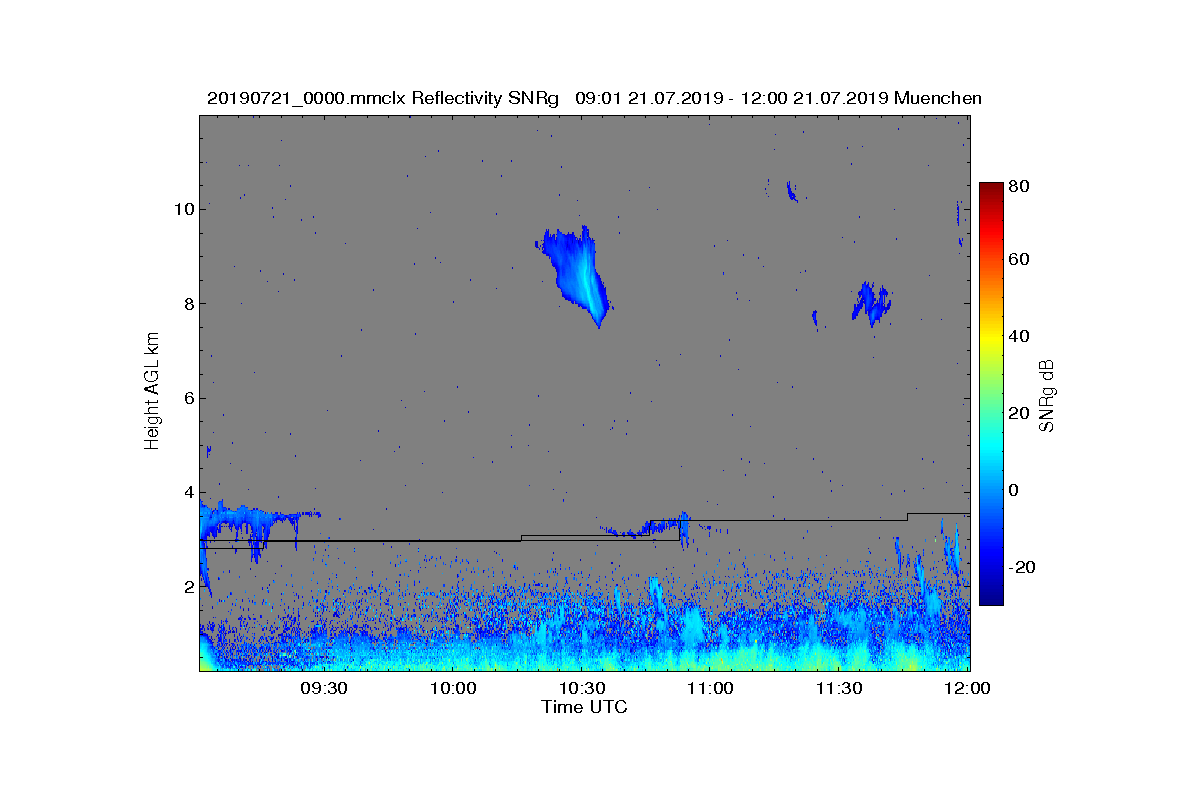Click the colorbar value 80
1200x800 pixels.
point(1020,184)
